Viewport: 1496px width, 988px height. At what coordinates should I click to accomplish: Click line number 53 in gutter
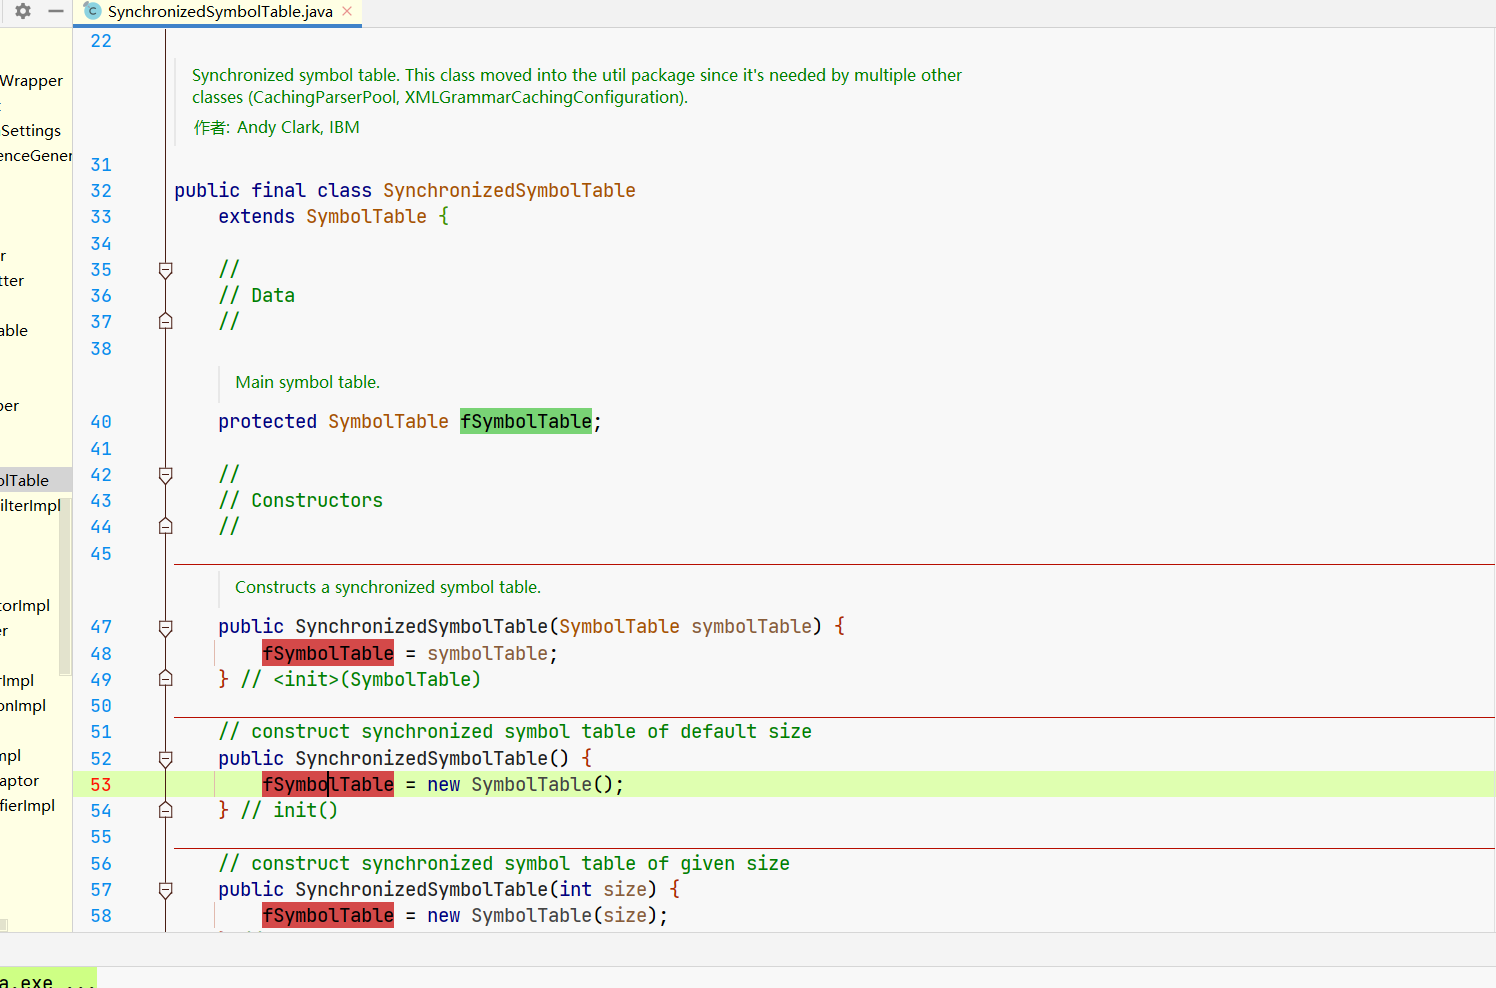point(101,785)
